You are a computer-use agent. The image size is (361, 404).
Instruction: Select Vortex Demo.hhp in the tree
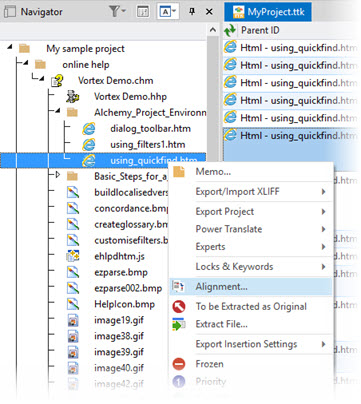(130, 97)
